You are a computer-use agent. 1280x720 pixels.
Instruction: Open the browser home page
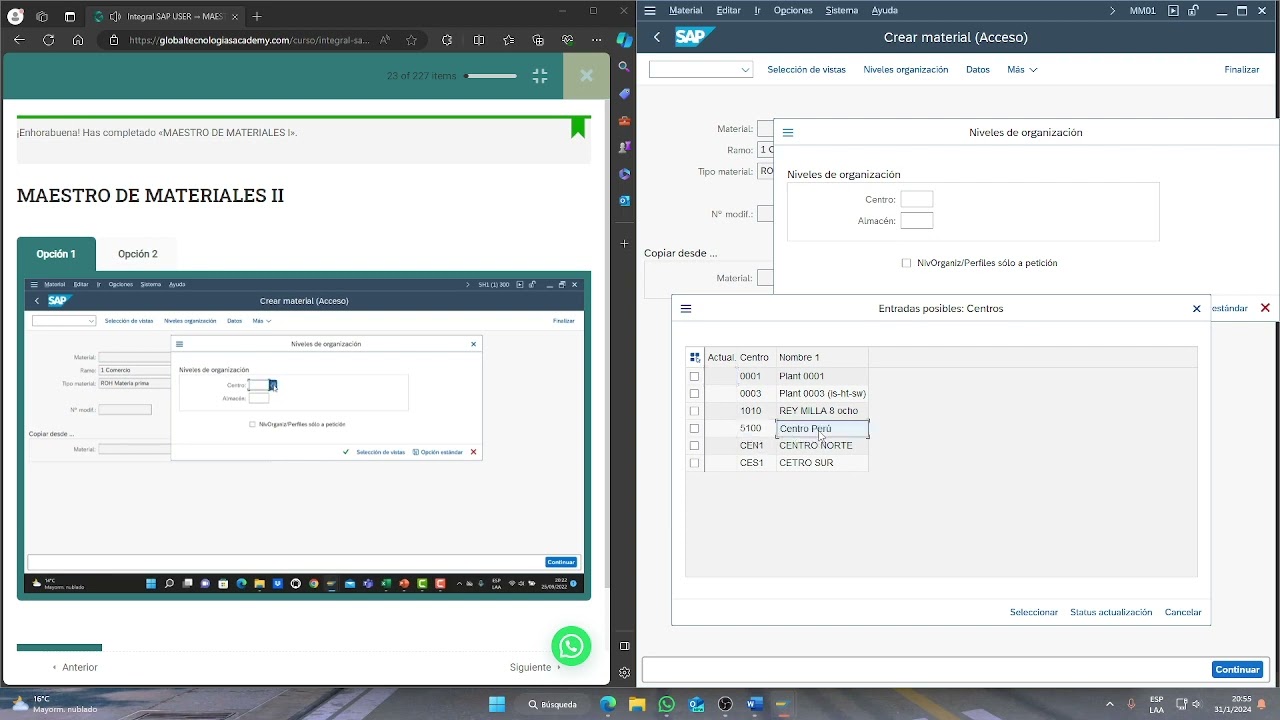click(x=78, y=40)
